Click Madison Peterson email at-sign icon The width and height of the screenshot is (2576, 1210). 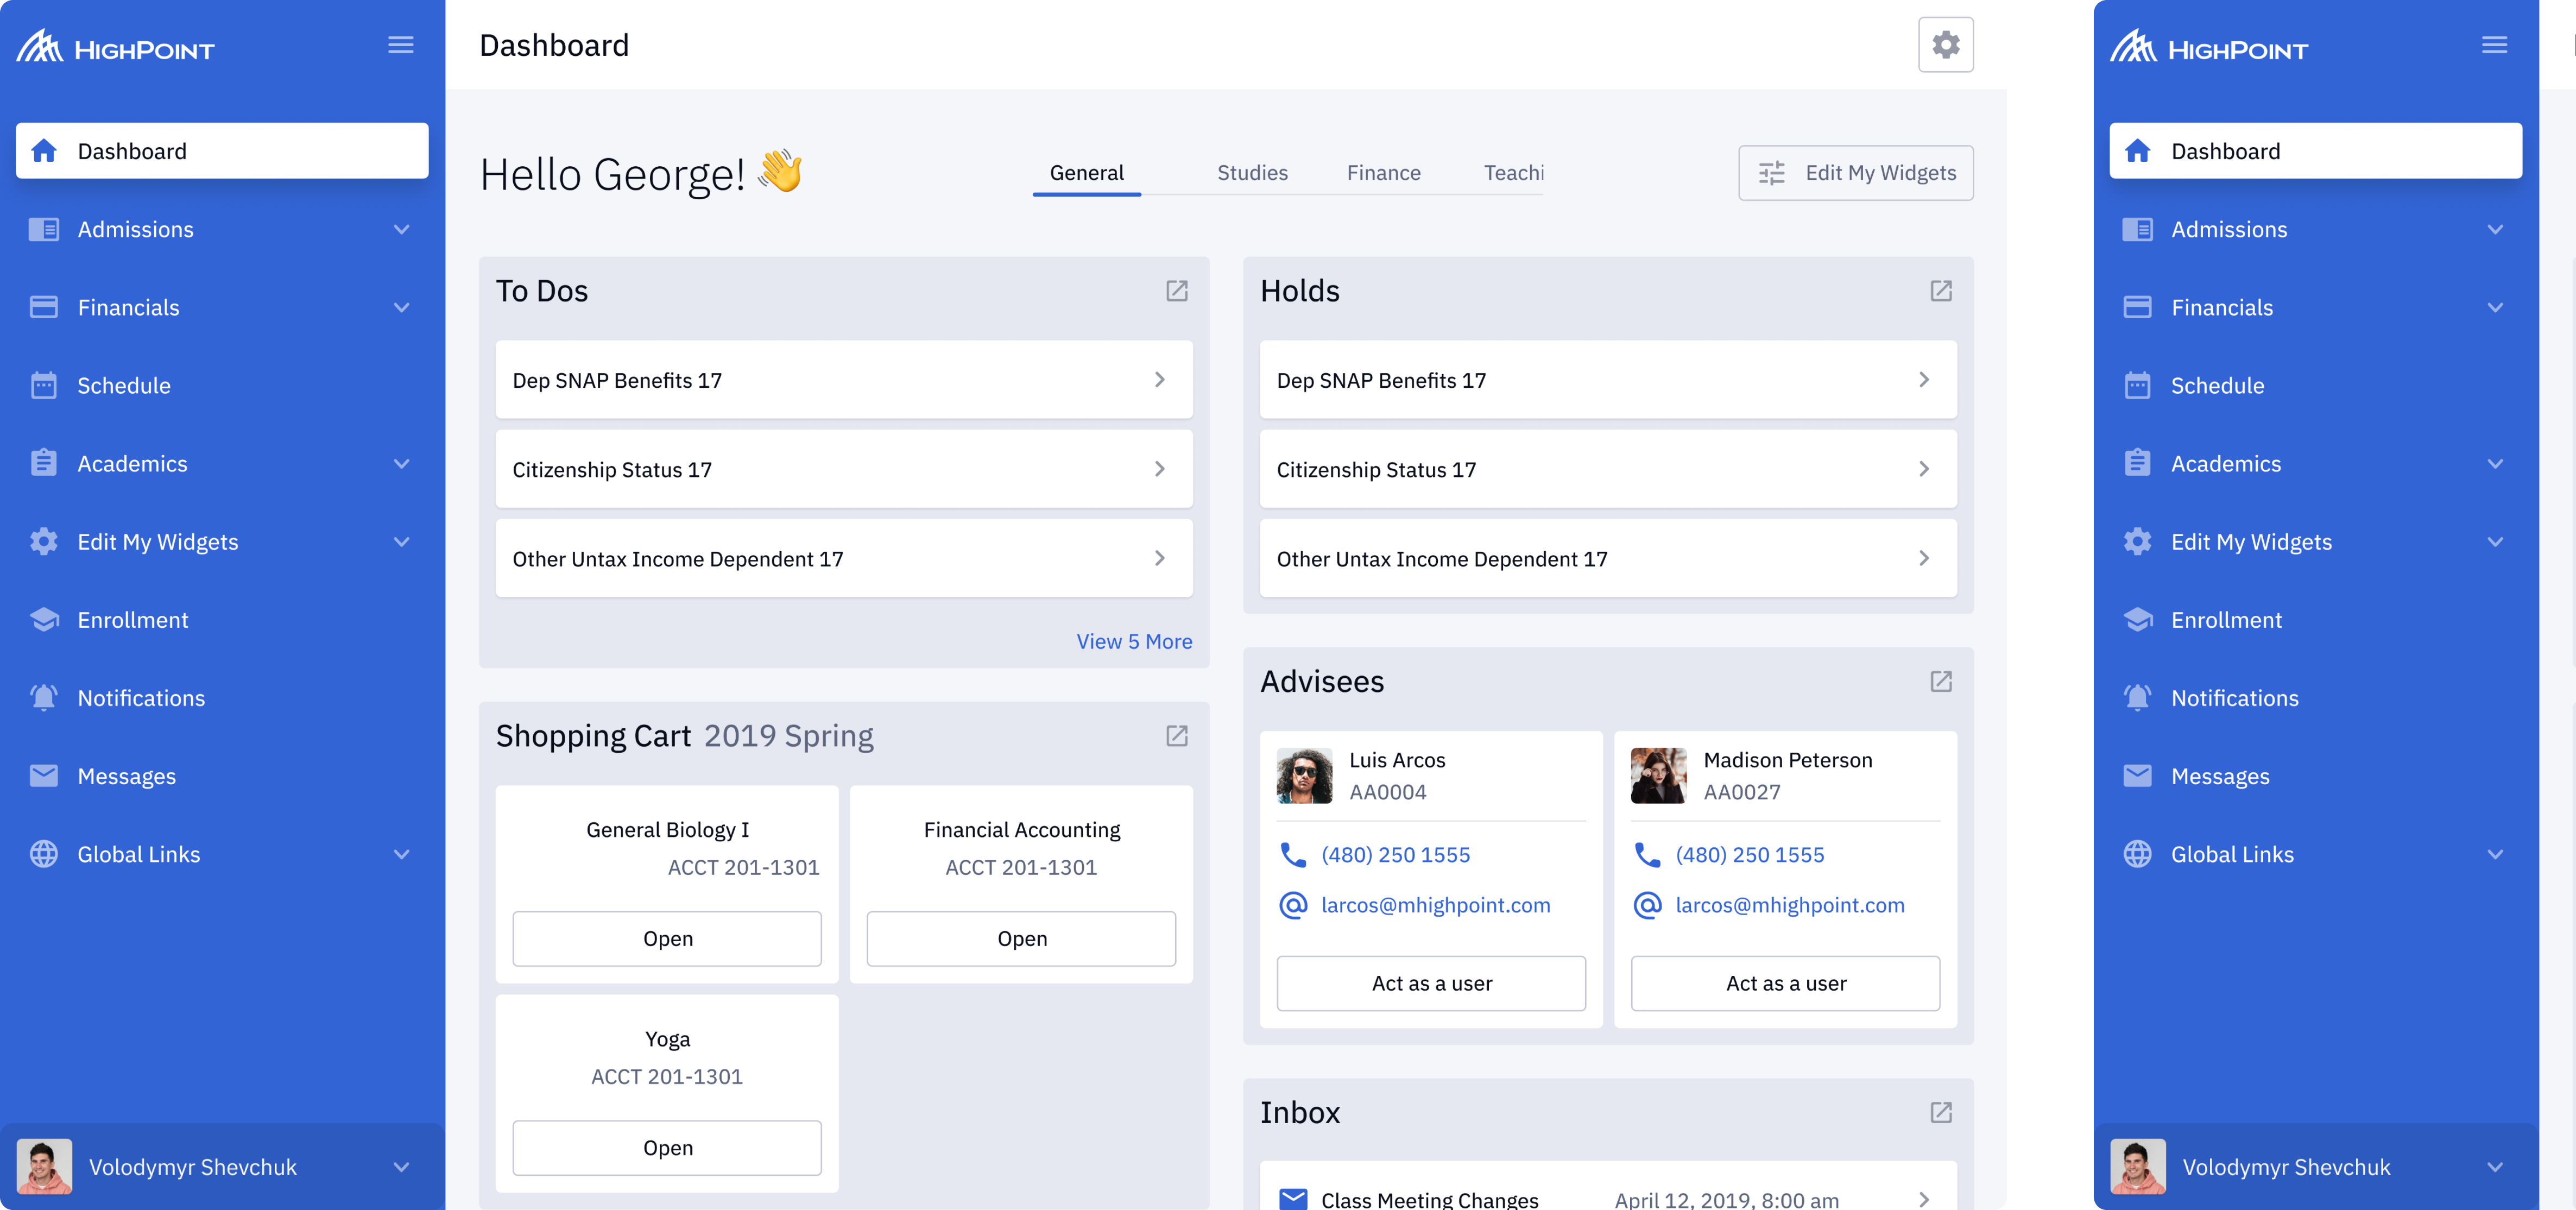tap(1647, 905)
